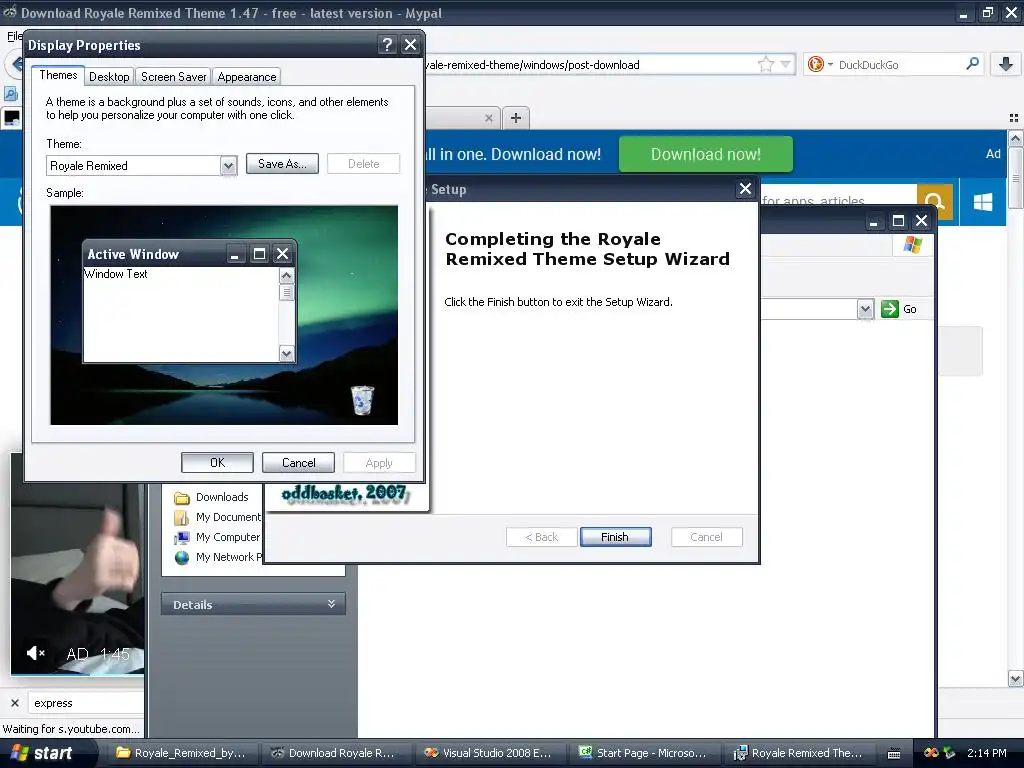The height and width of the screenshot is (768, 1024).
Task: Expand the Details panel chevron
Action: point(331,604)
